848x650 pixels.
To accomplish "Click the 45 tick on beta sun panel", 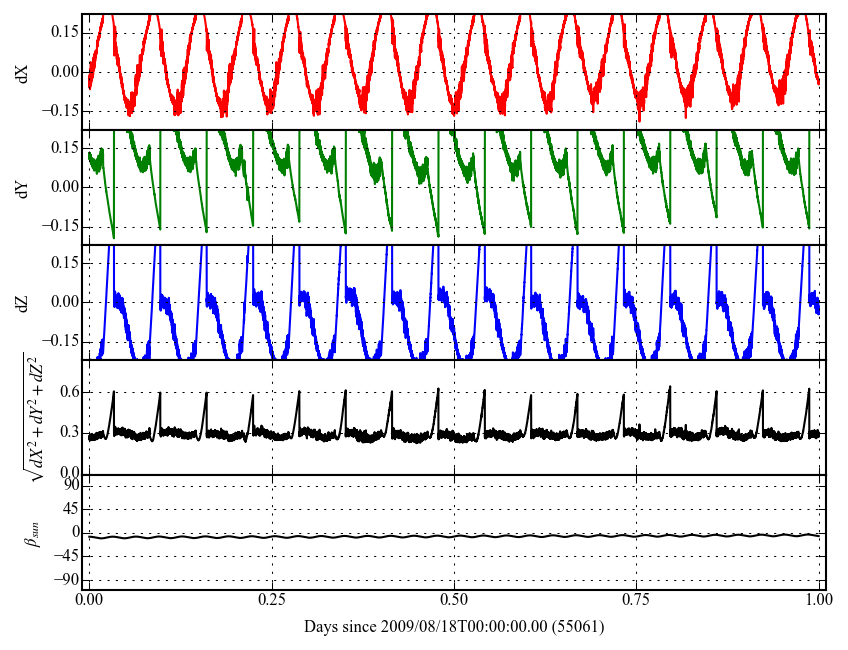I will coord(71,509).
